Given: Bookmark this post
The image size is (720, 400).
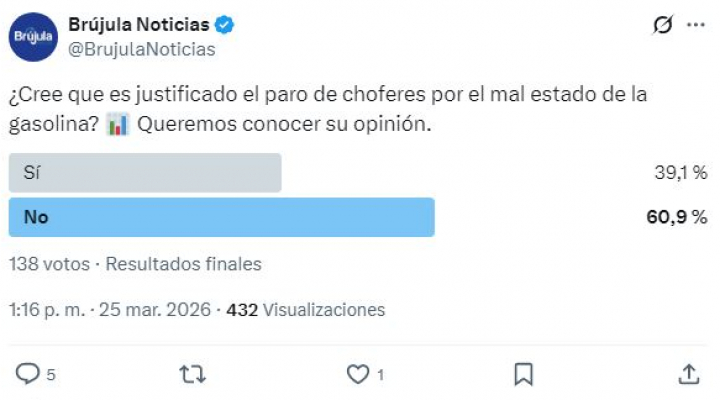Looking at the screenshot, I should [x=523, y=374].
